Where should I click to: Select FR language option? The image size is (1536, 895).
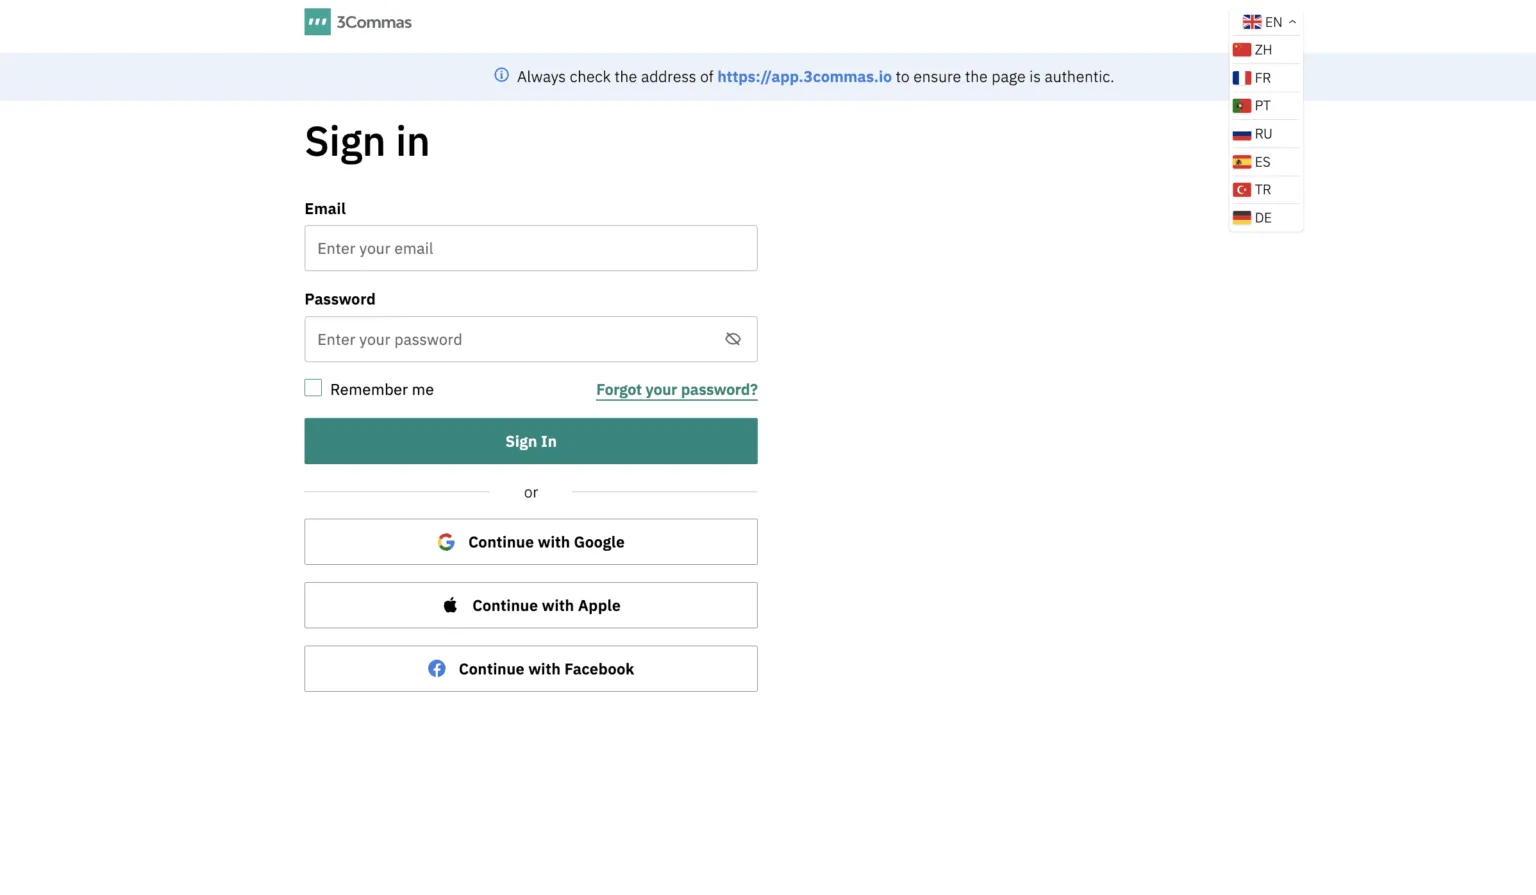[1266, 78]
